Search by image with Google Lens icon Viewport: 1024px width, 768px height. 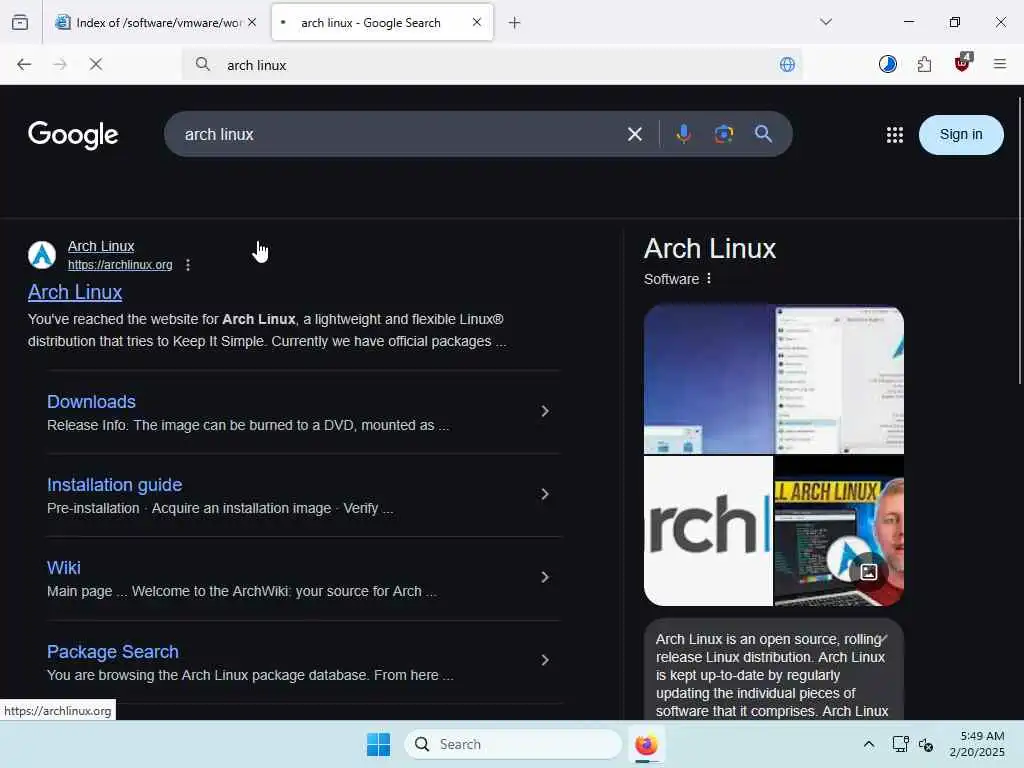pyautogui.click(x=724, y=134)
